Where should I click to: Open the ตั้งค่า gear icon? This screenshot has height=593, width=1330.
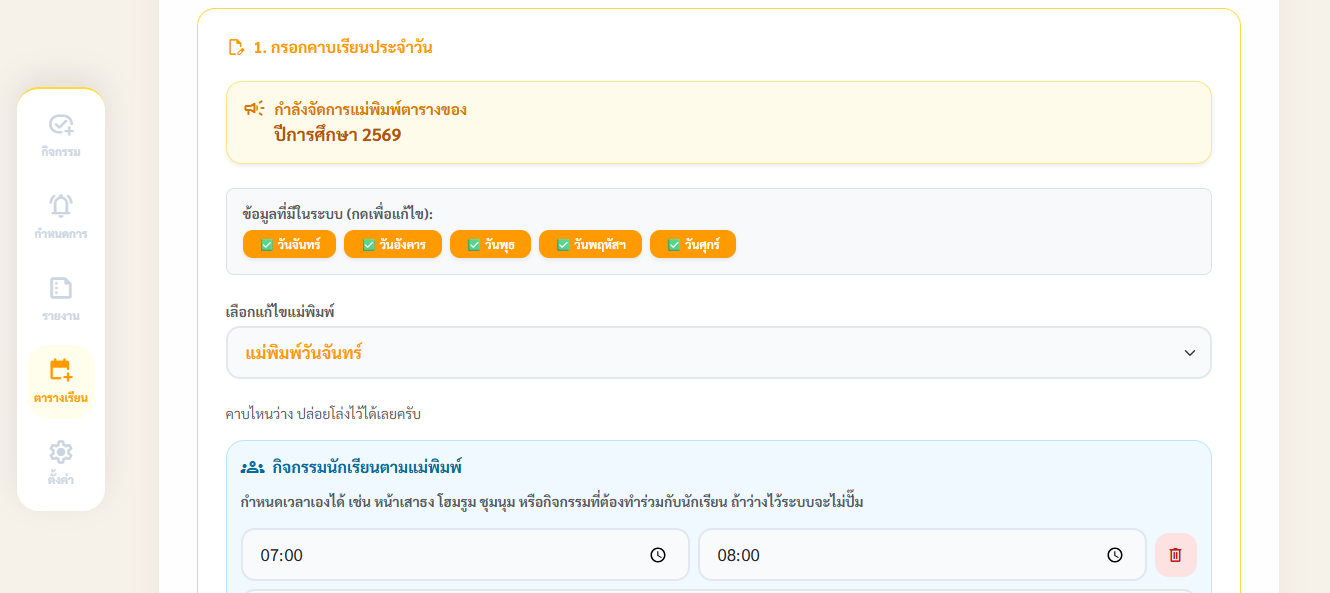pyautogui.click(x=61, y=451)
